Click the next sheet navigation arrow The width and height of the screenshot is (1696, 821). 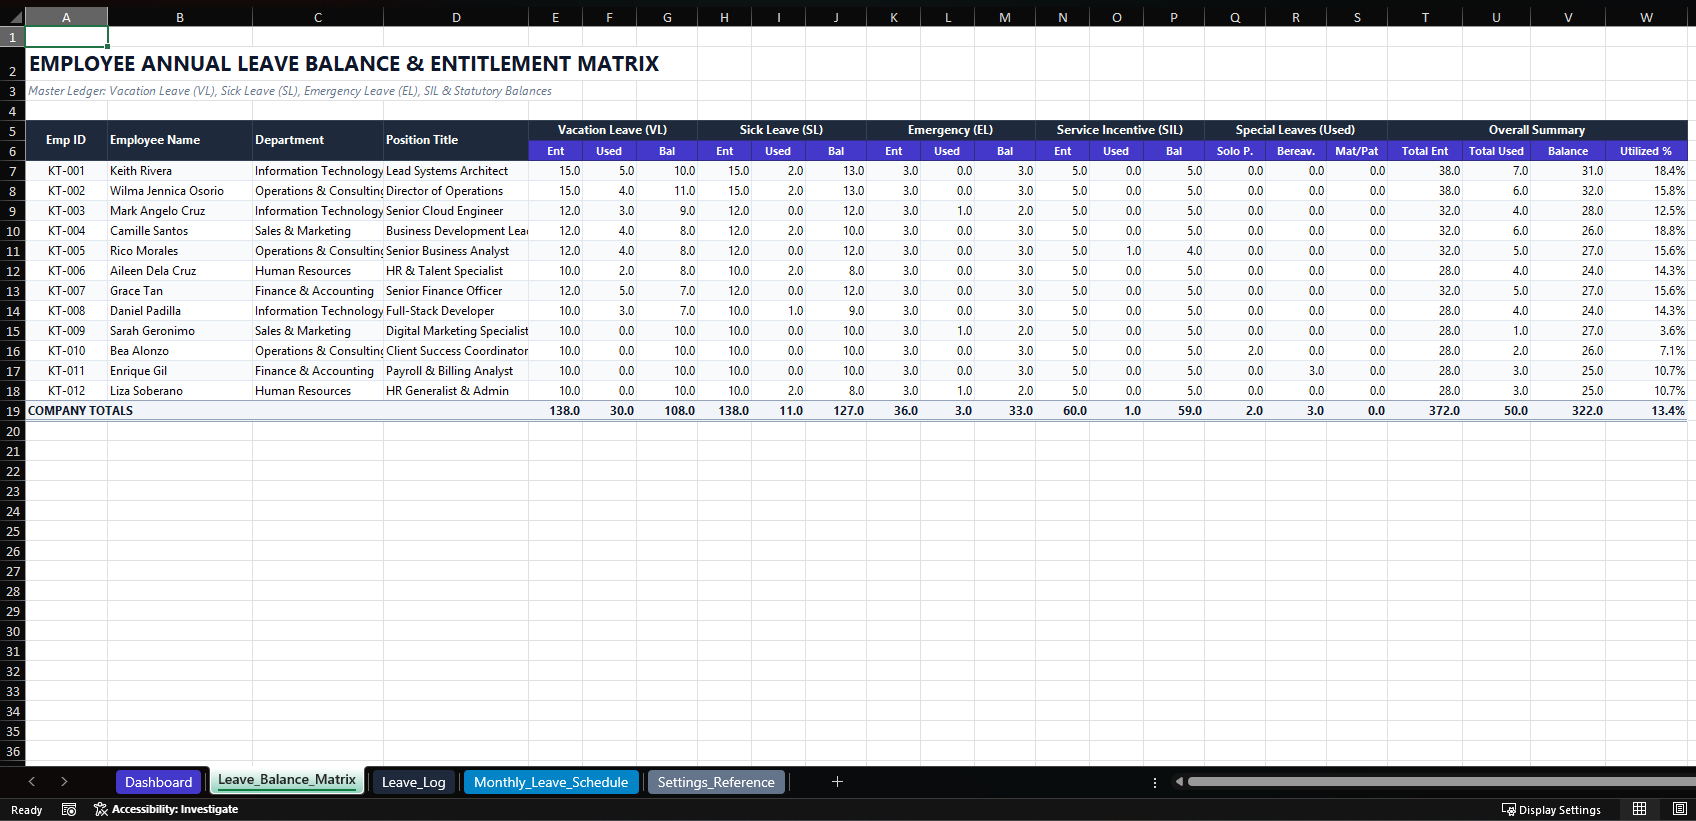[x=64, y=782]
